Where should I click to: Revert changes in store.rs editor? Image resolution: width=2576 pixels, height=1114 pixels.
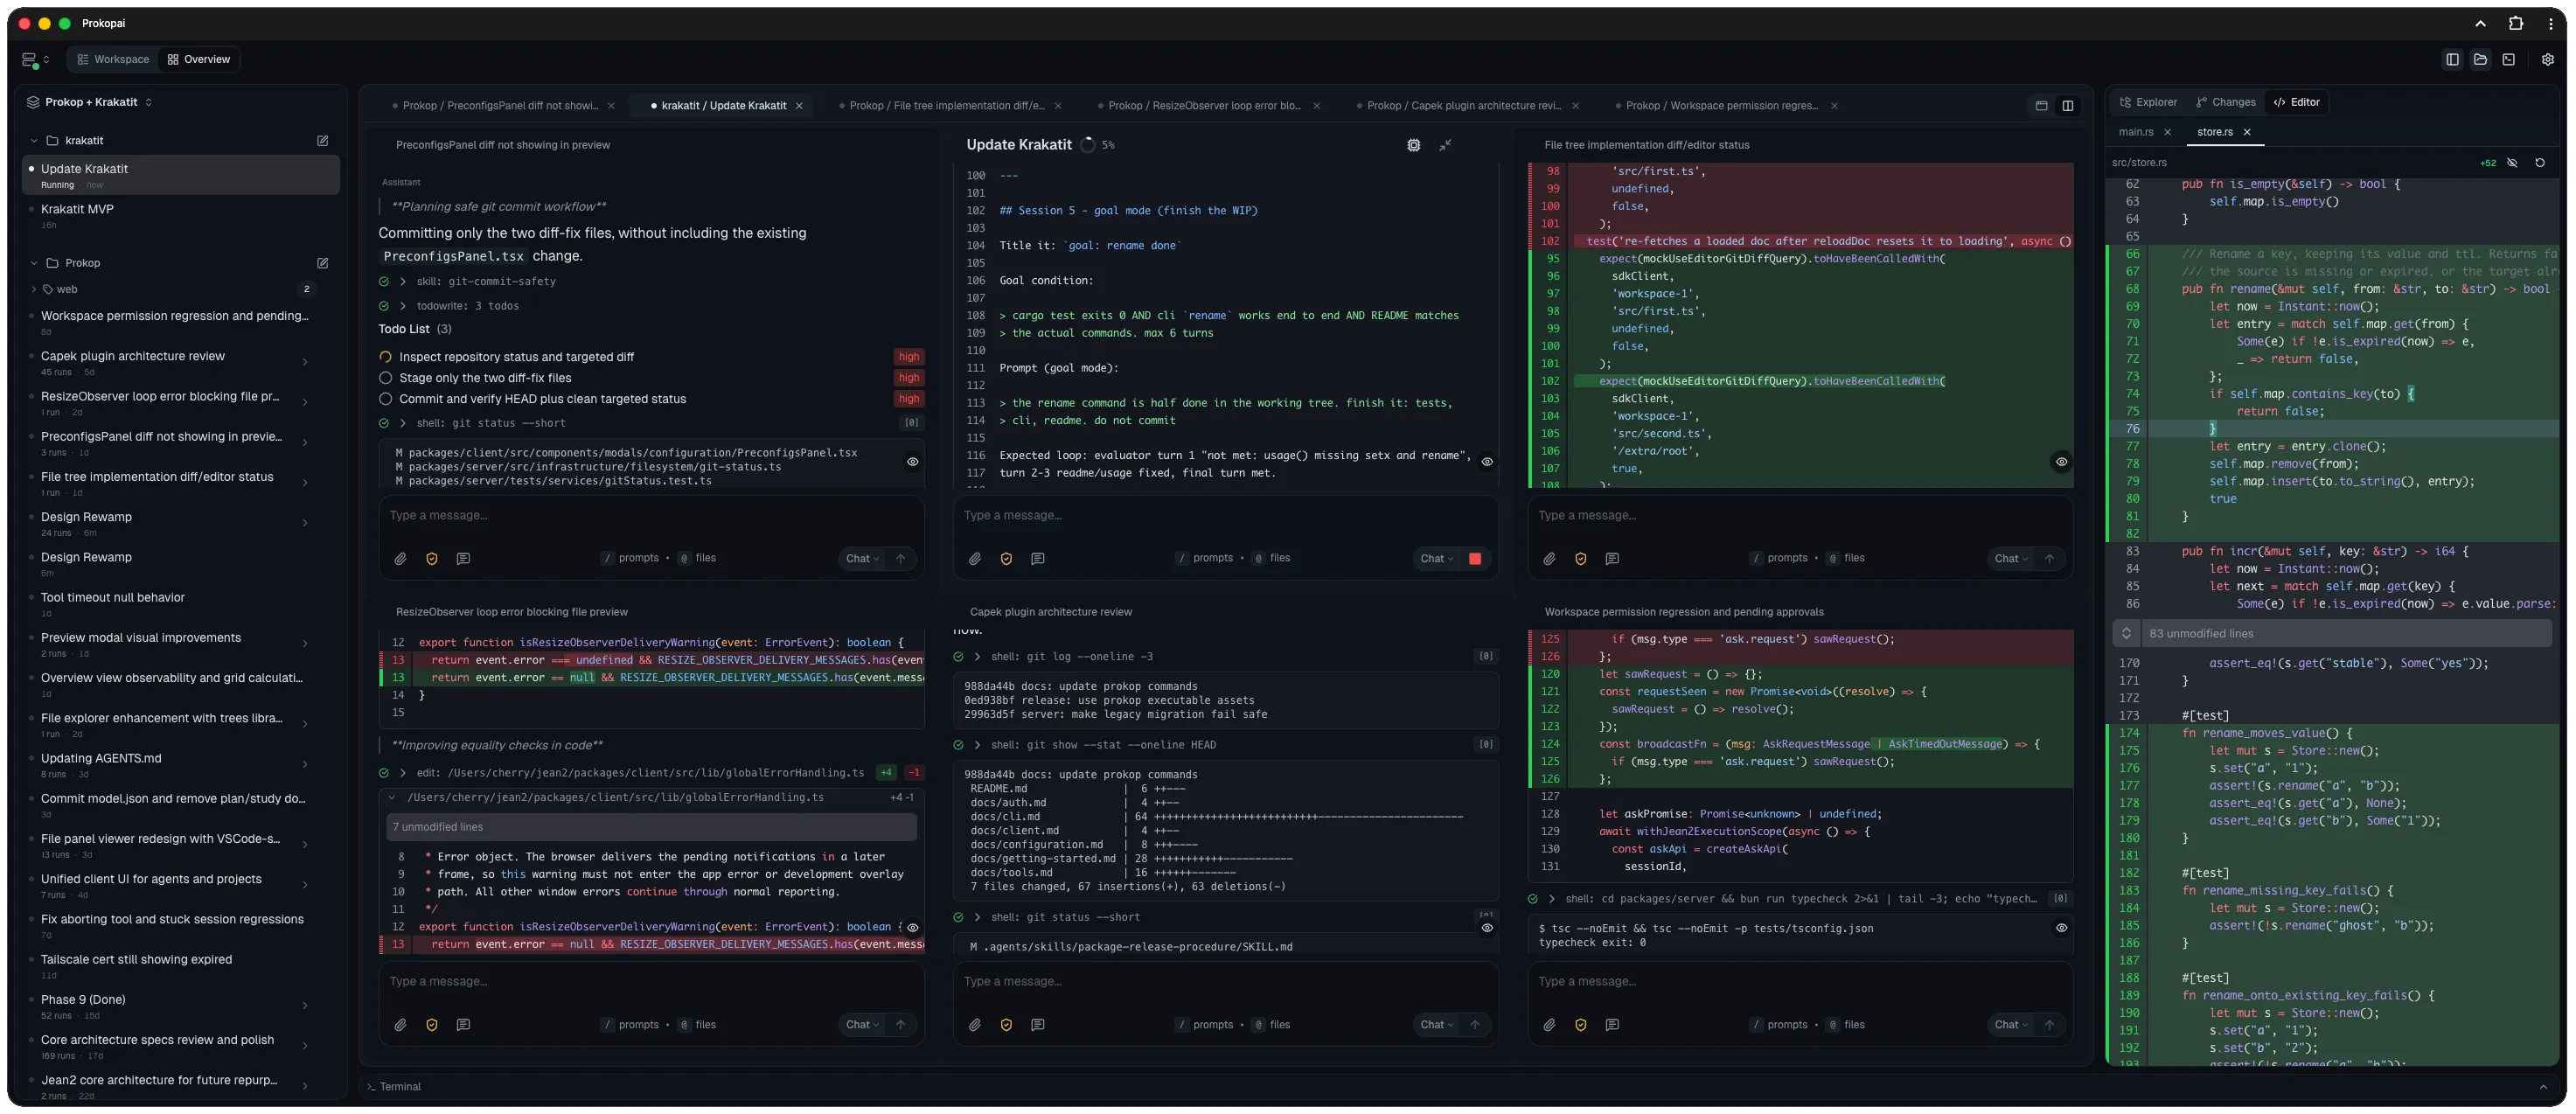tap(2540, 163)
